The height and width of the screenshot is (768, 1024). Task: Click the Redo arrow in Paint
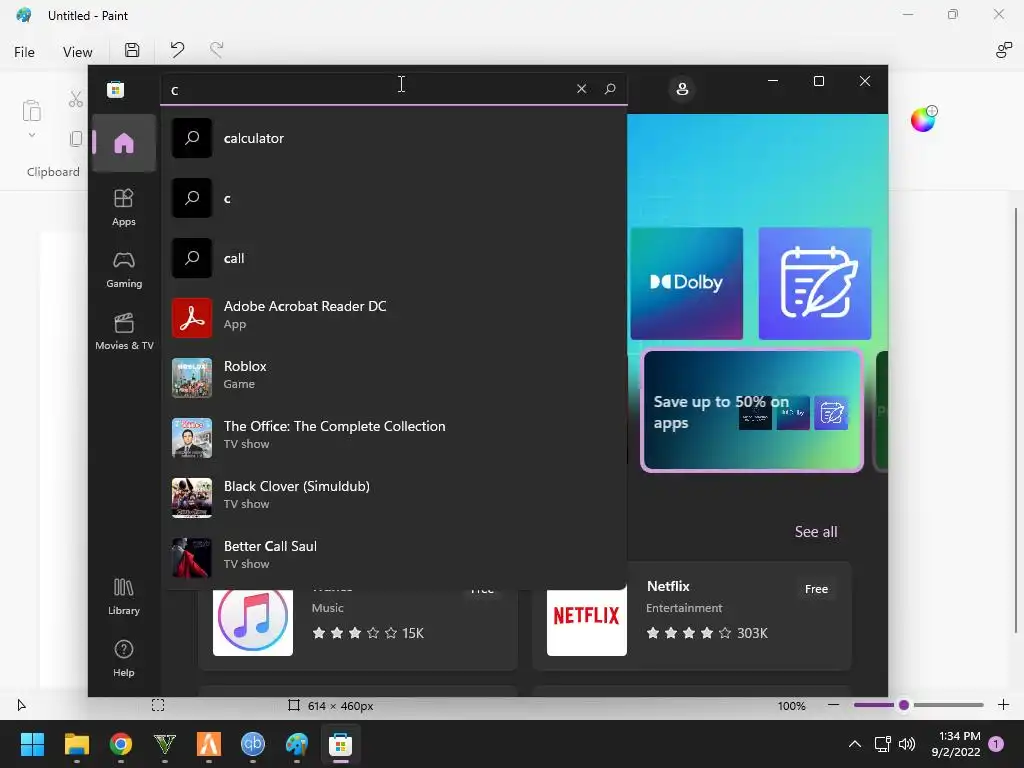pos(216,50)
